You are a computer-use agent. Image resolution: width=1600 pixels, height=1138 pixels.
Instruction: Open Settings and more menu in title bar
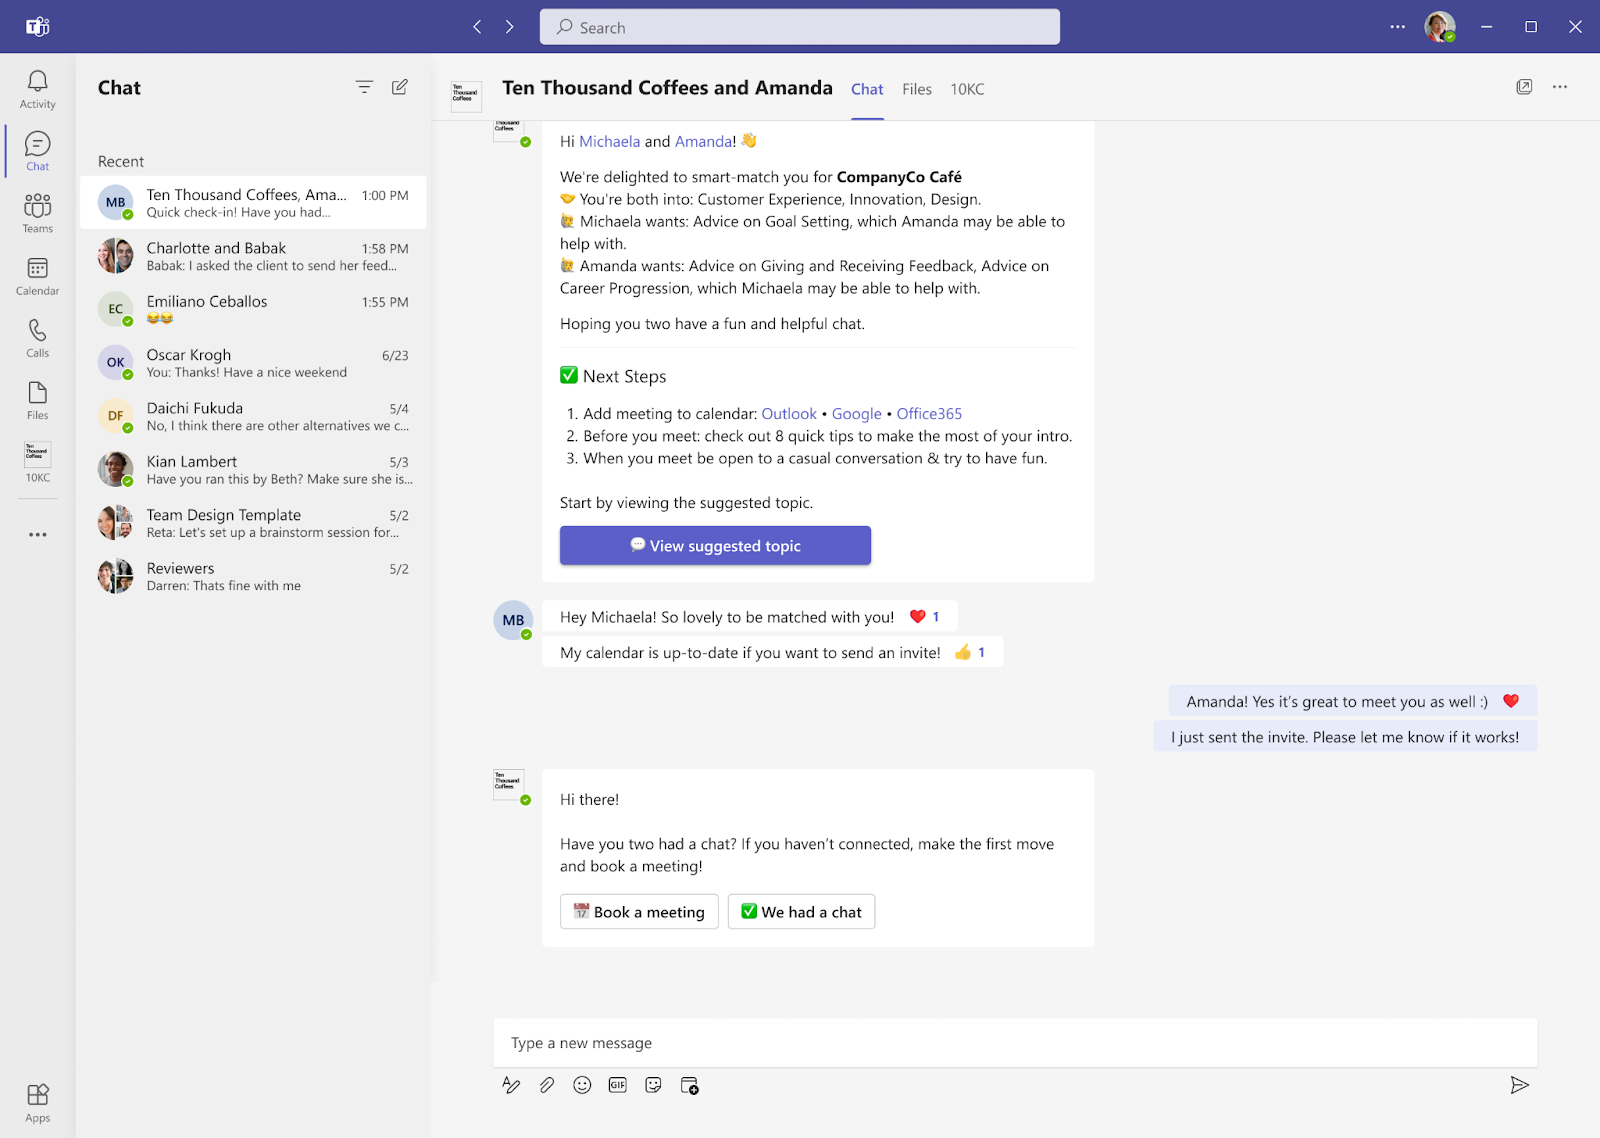point(1397,27)
